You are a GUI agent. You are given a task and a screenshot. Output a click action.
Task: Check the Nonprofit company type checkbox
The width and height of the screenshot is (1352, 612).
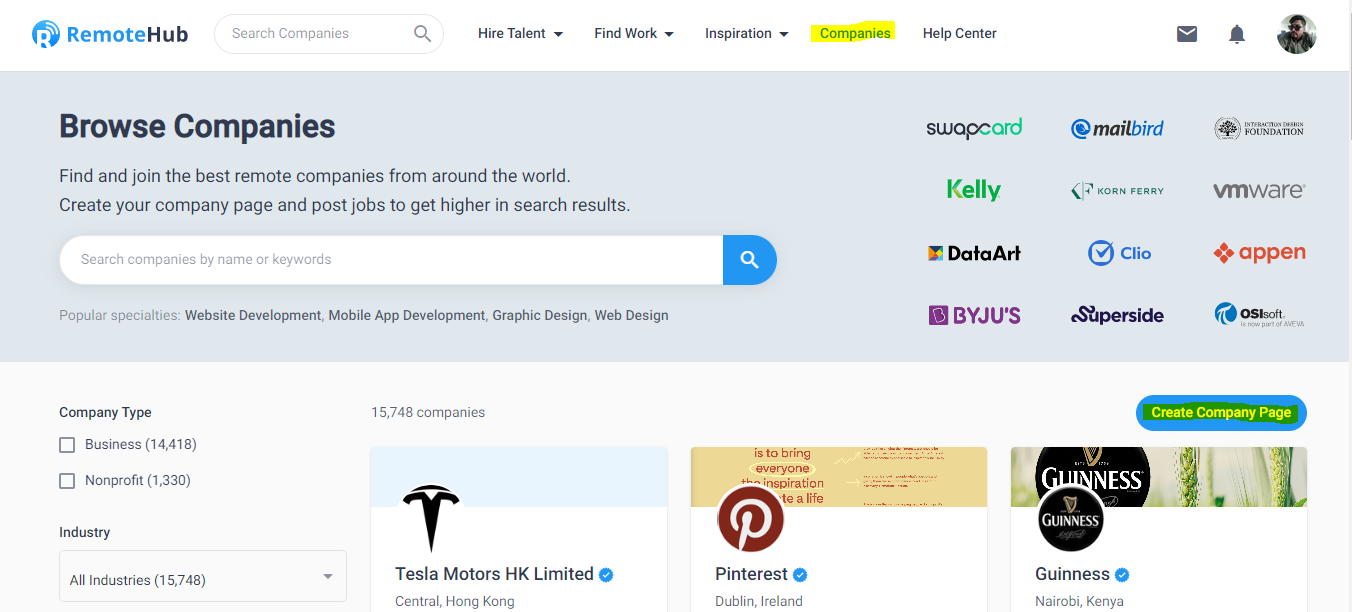click(67, 481)
